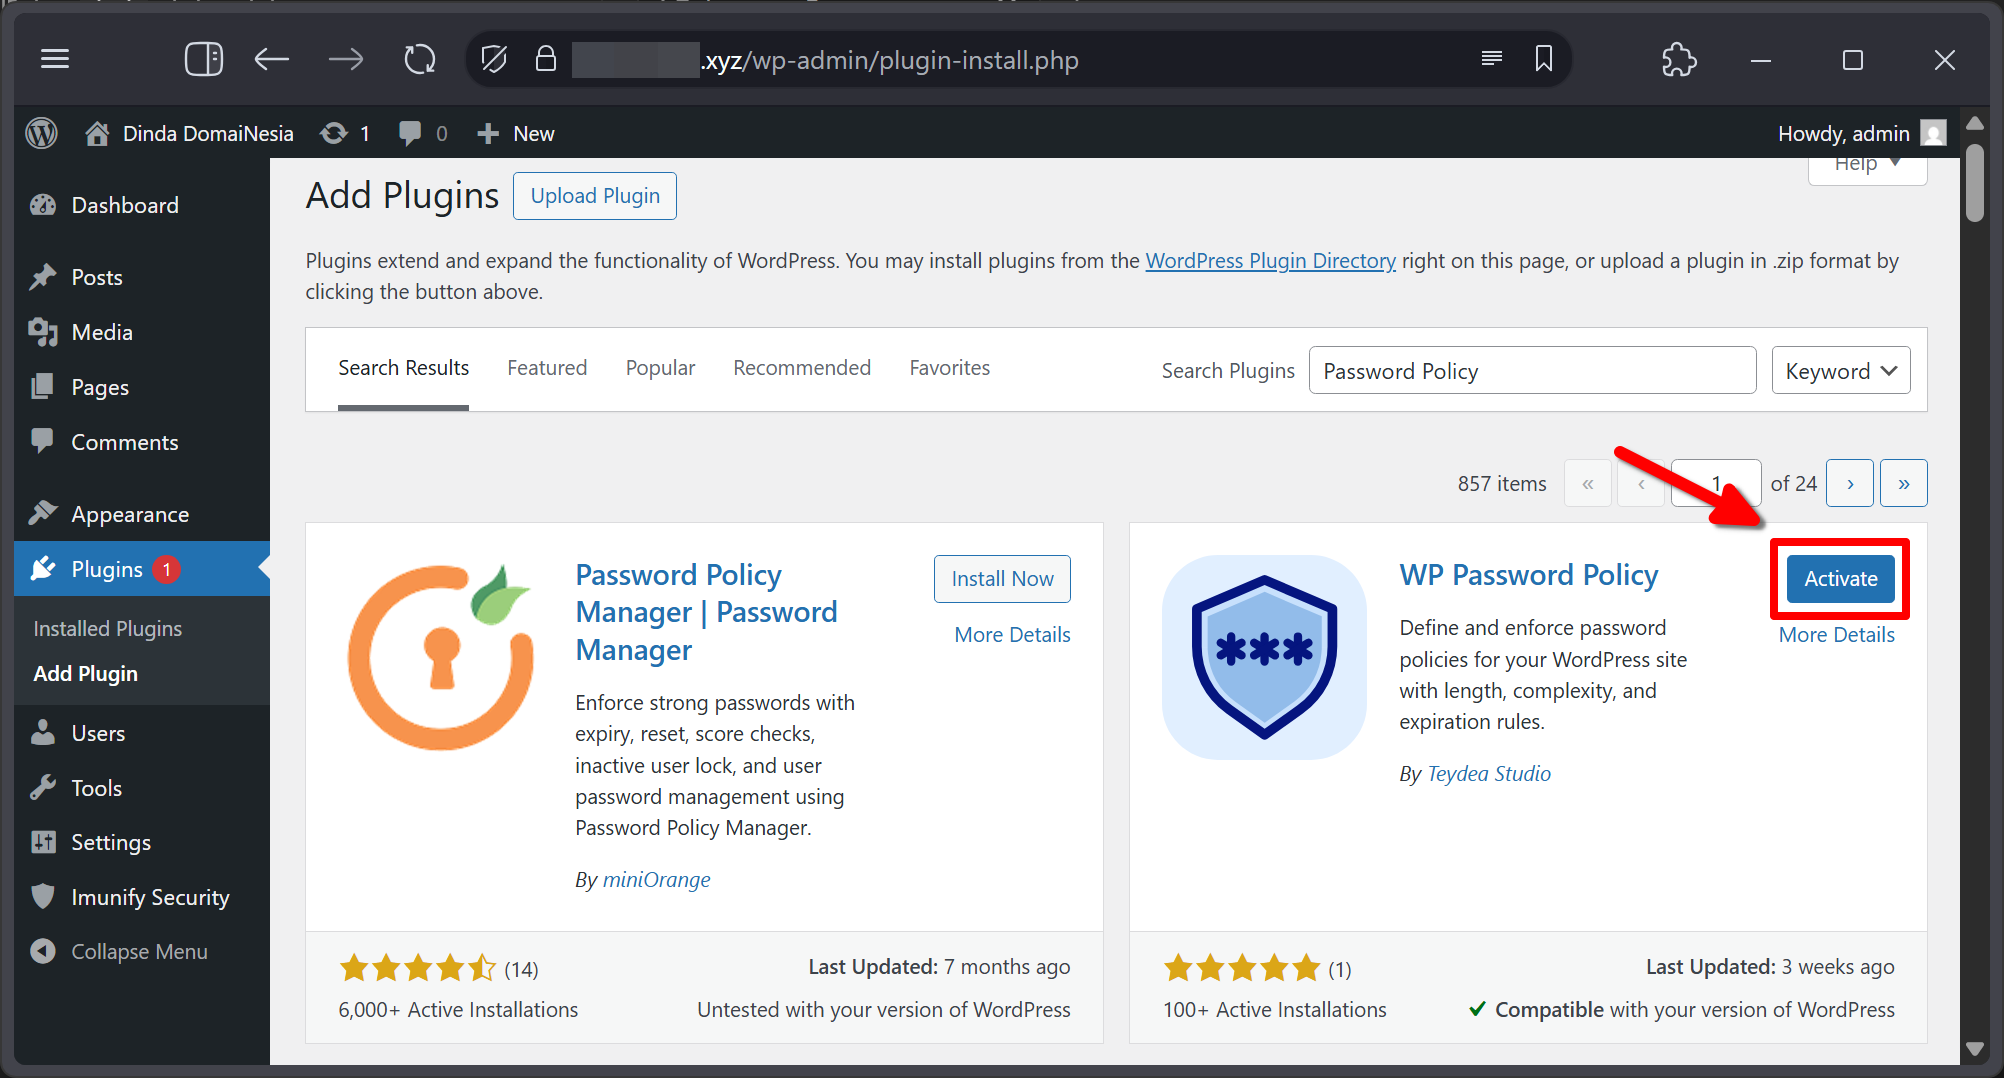The width and height of the screenshot is (2004, 1078).
Task: Focus the current page number field
Action: [1716, 483]
